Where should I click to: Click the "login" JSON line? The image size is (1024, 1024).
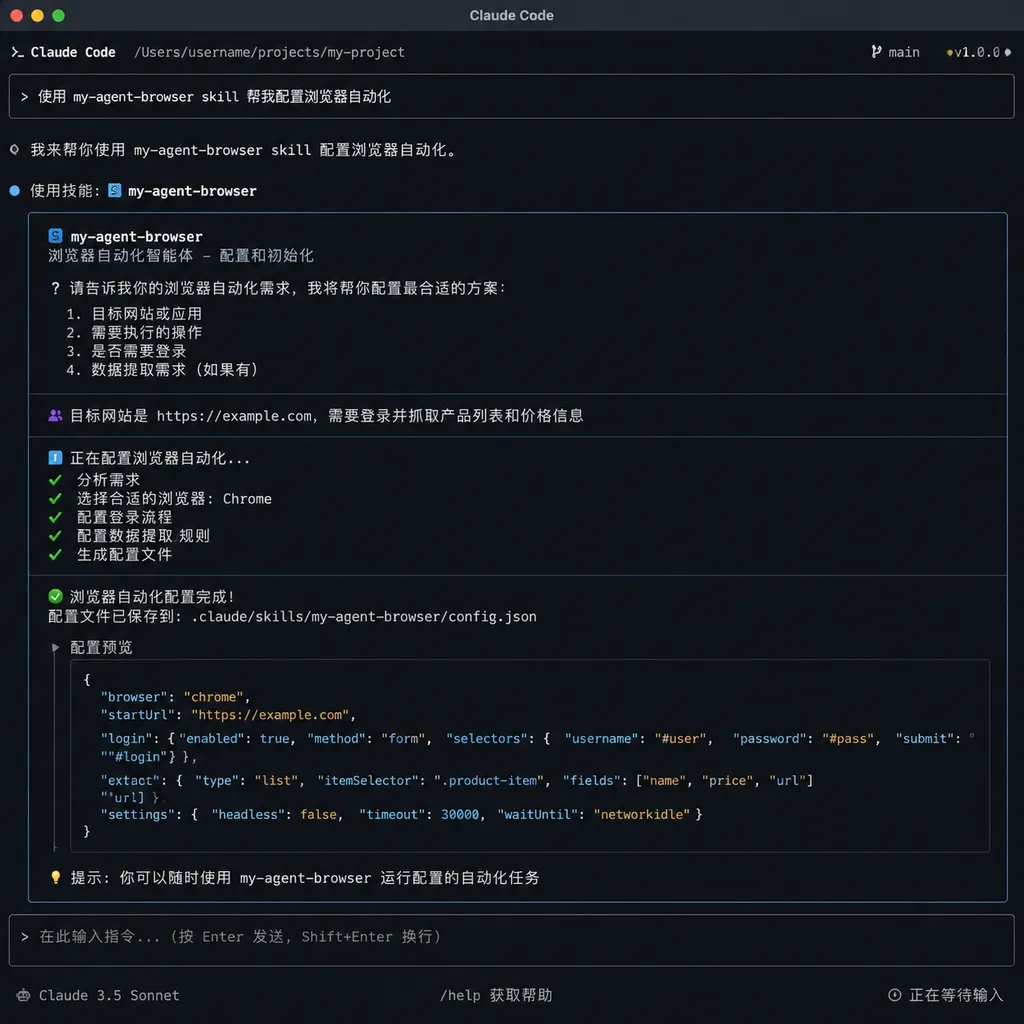(536, 747)
